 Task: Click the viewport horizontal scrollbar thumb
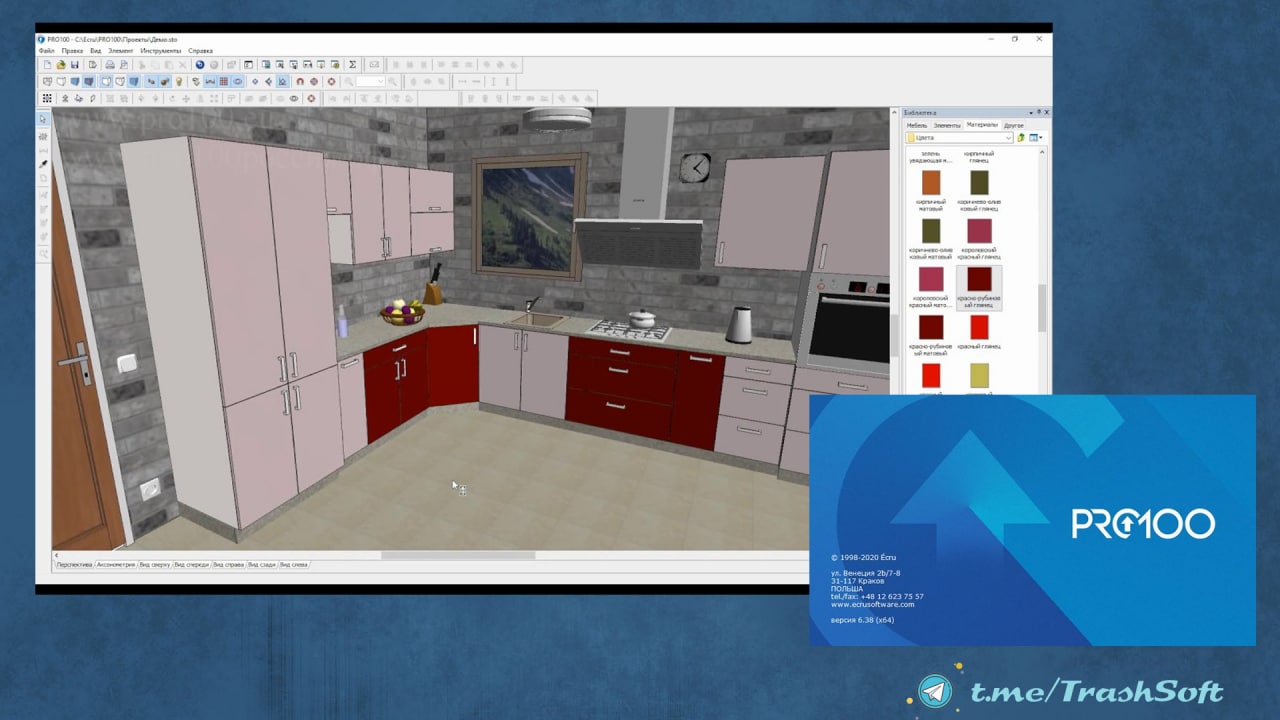(457, 555)
